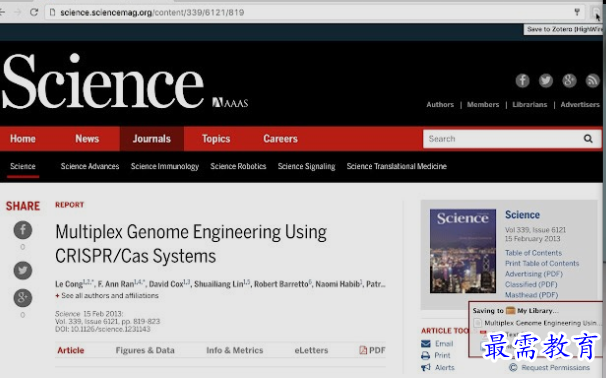The image size is (606, 378).
Task: Open Print Table of Contents link
Action: 542,263
